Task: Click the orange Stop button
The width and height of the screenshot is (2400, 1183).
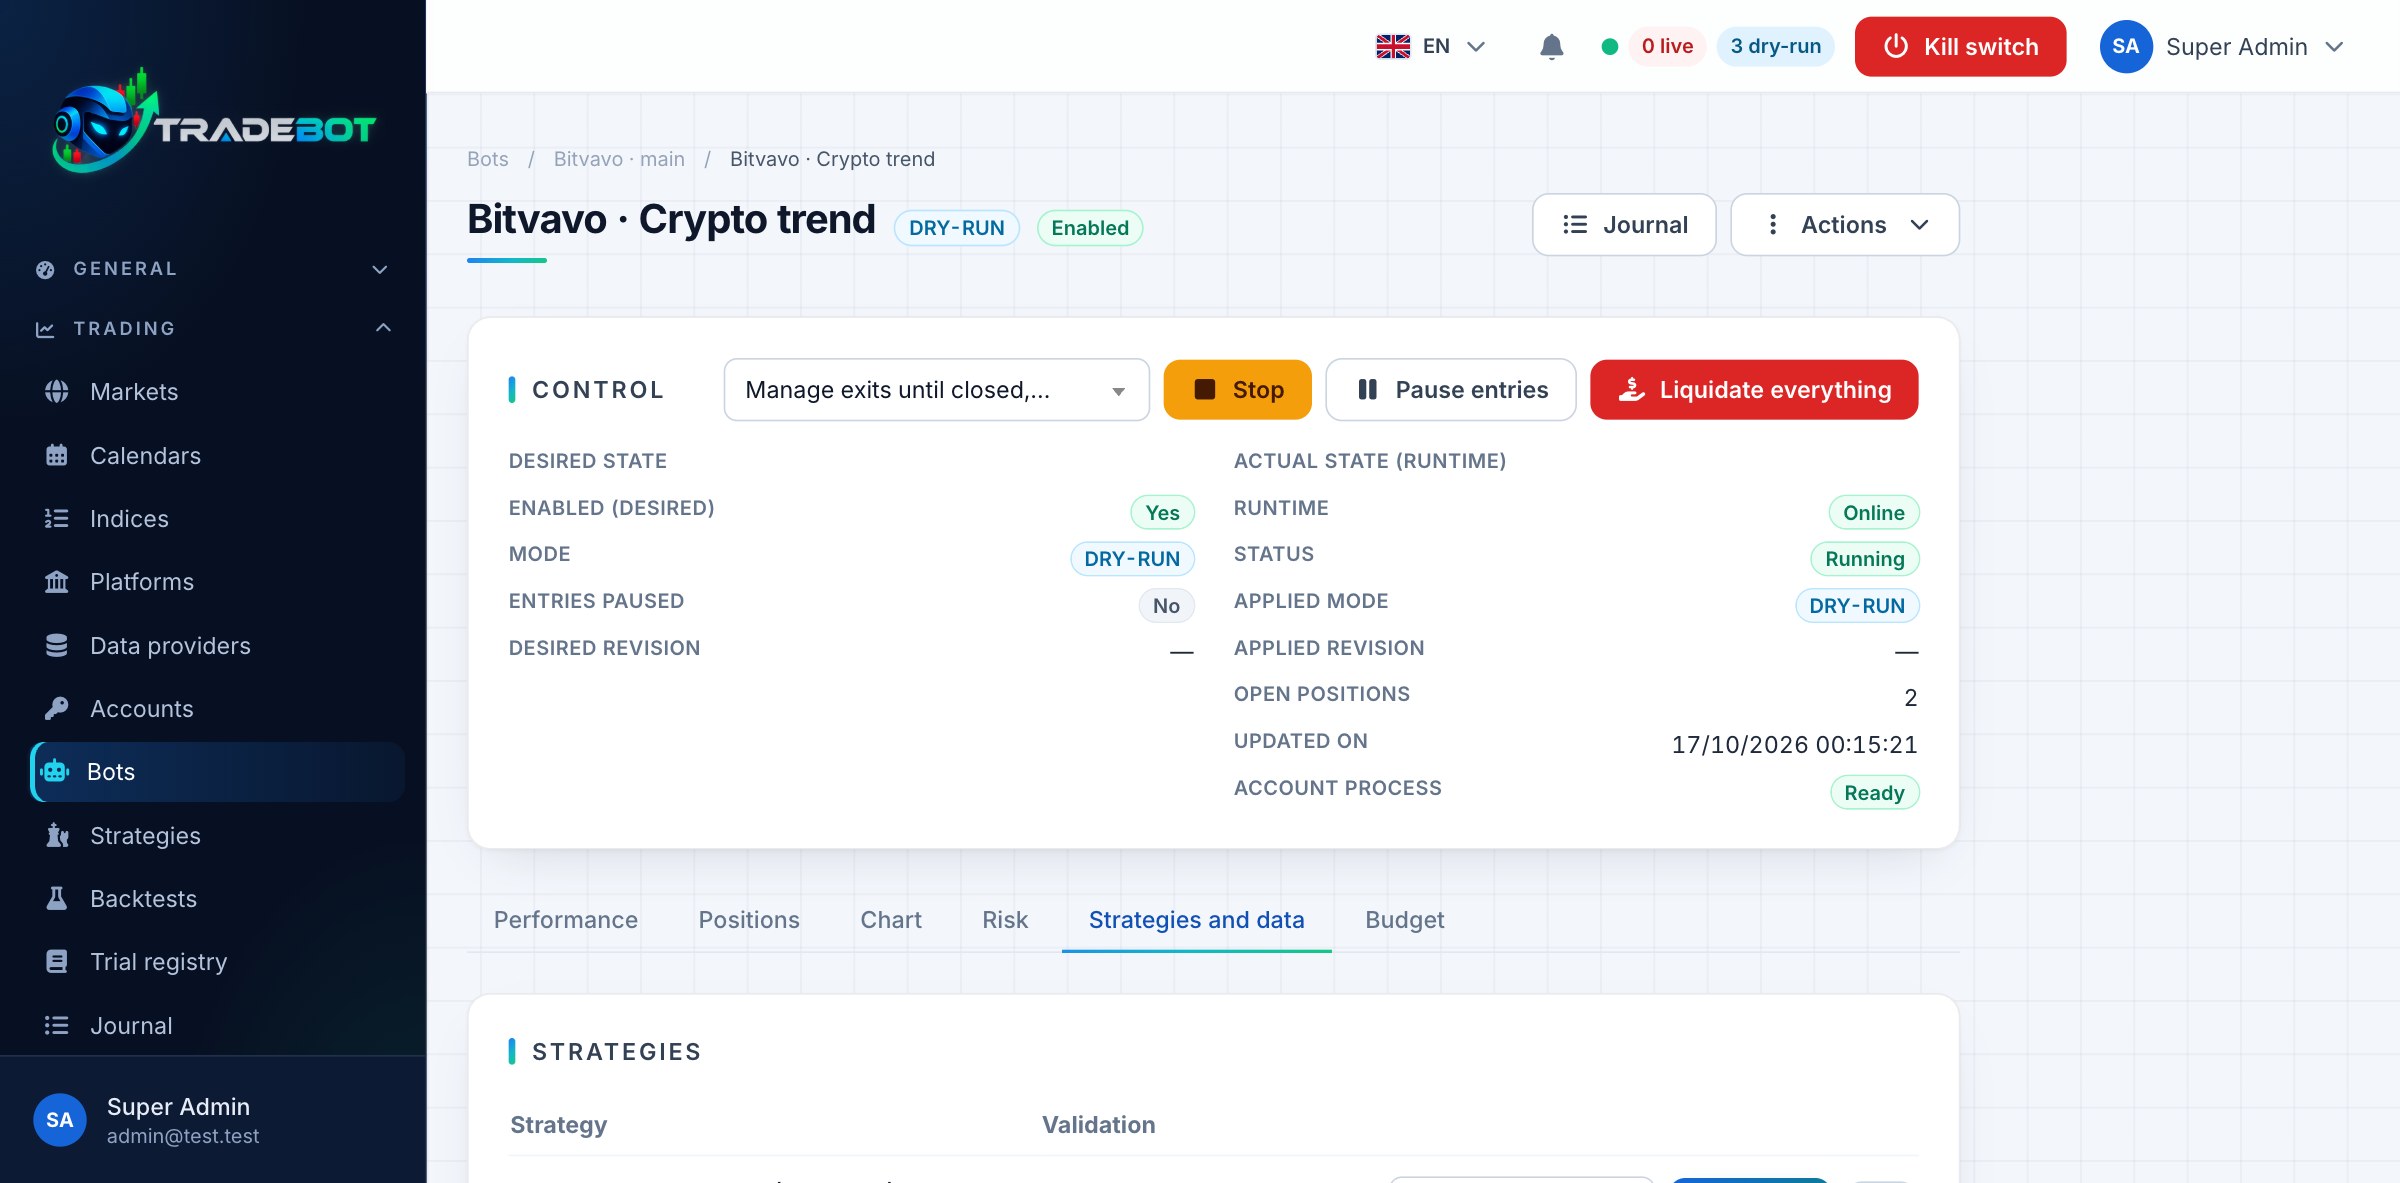Action: [1237, 390]
